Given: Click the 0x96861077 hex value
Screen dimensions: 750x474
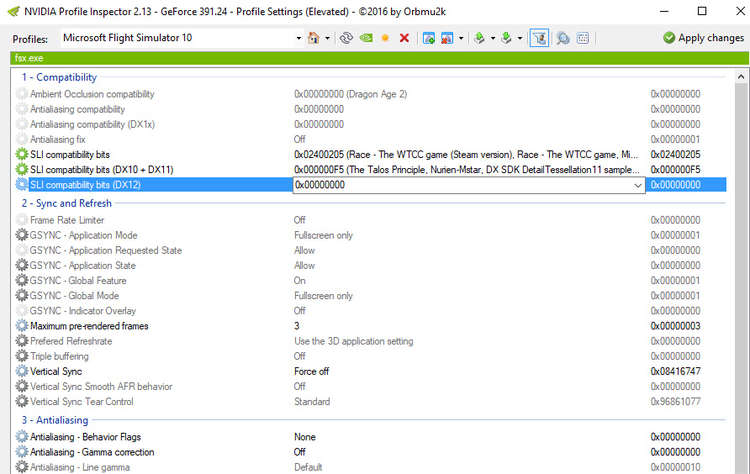Looking at the screenshot, I should [x=675, y=401].
